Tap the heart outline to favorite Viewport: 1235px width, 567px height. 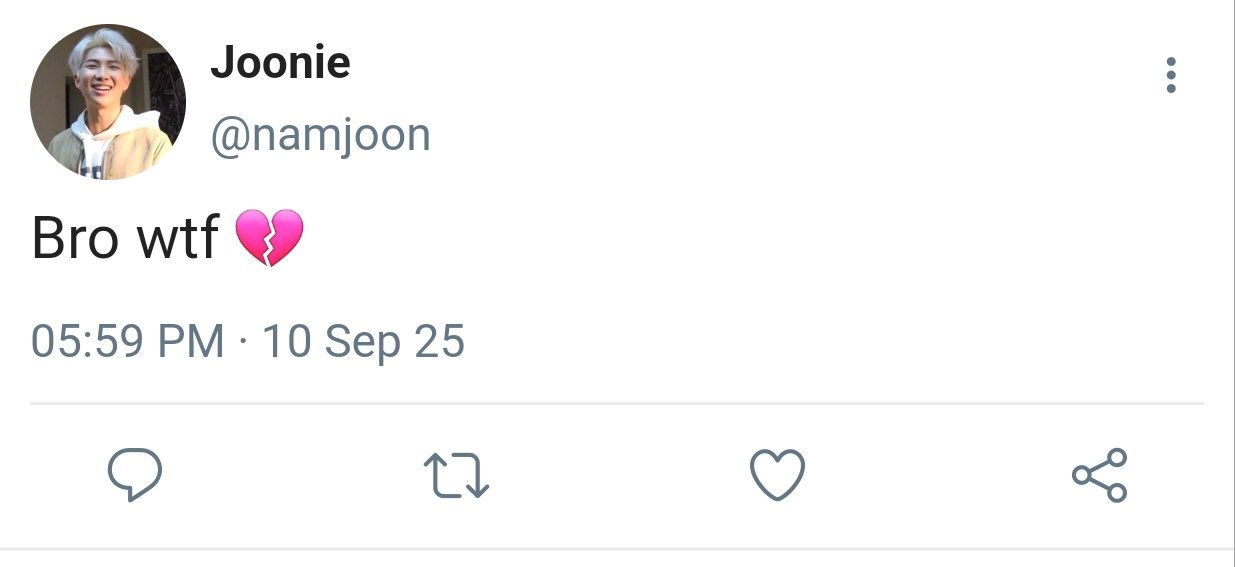pos(777,475)
